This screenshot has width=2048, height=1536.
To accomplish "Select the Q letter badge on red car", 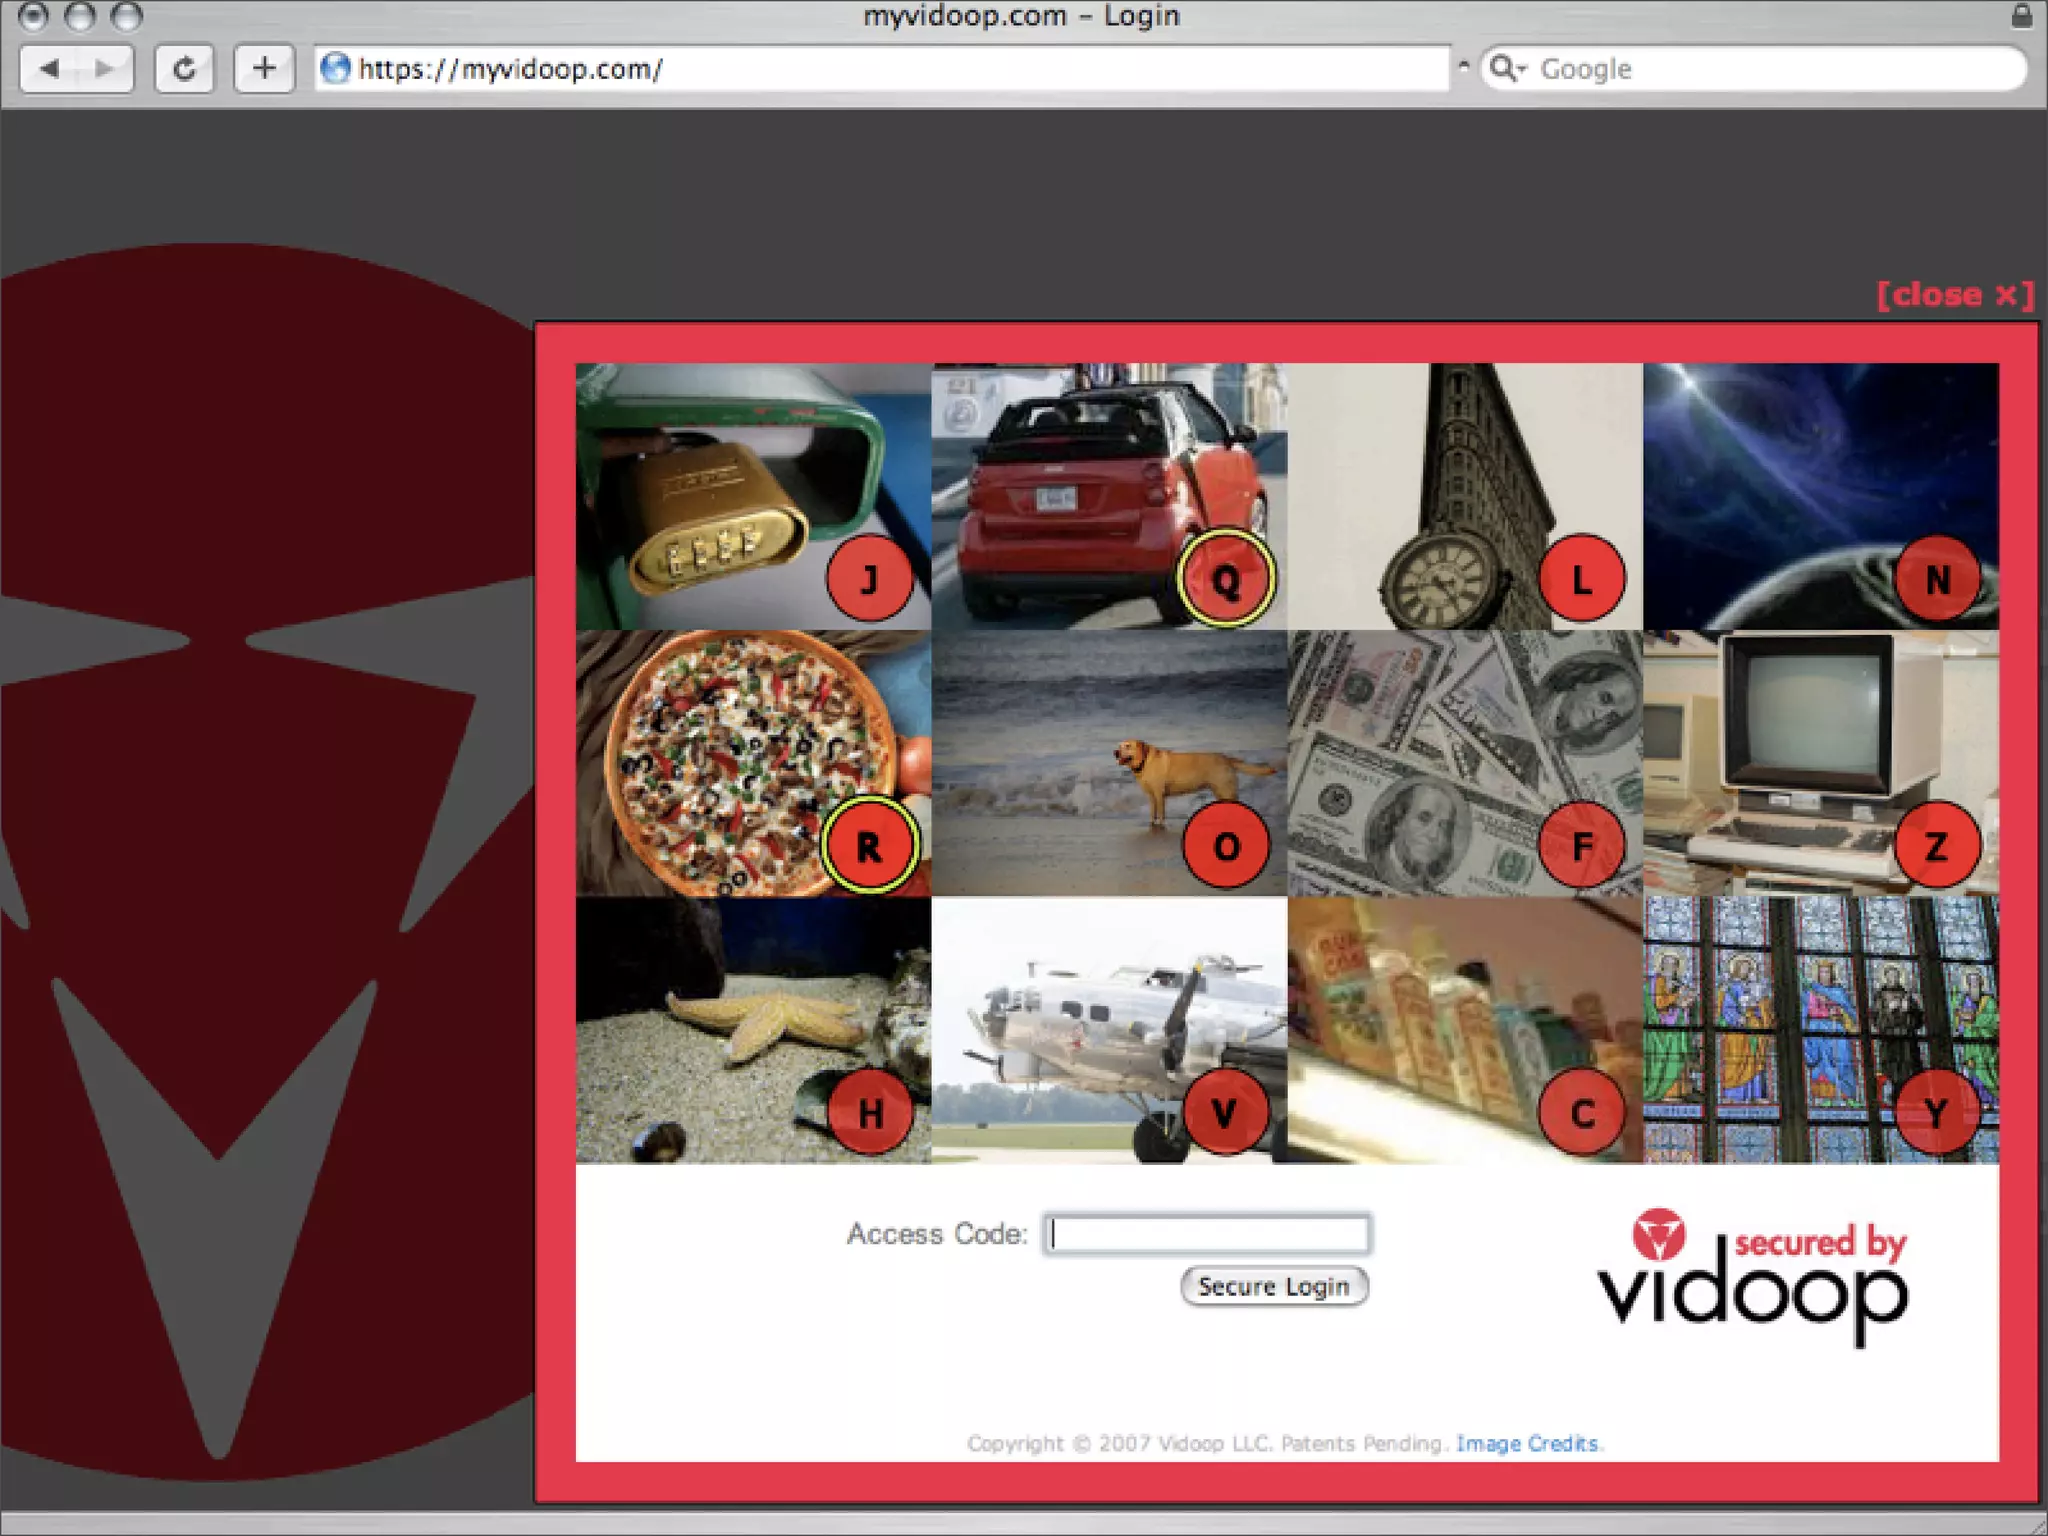I will 1226,579.
